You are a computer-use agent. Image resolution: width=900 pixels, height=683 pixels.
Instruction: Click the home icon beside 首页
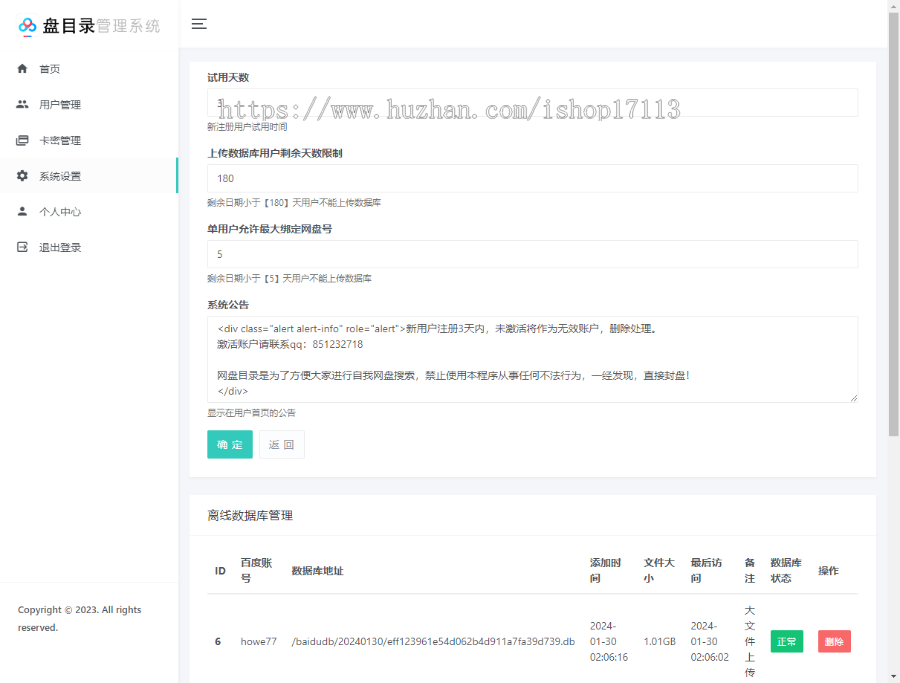click(x=22, y=69)
